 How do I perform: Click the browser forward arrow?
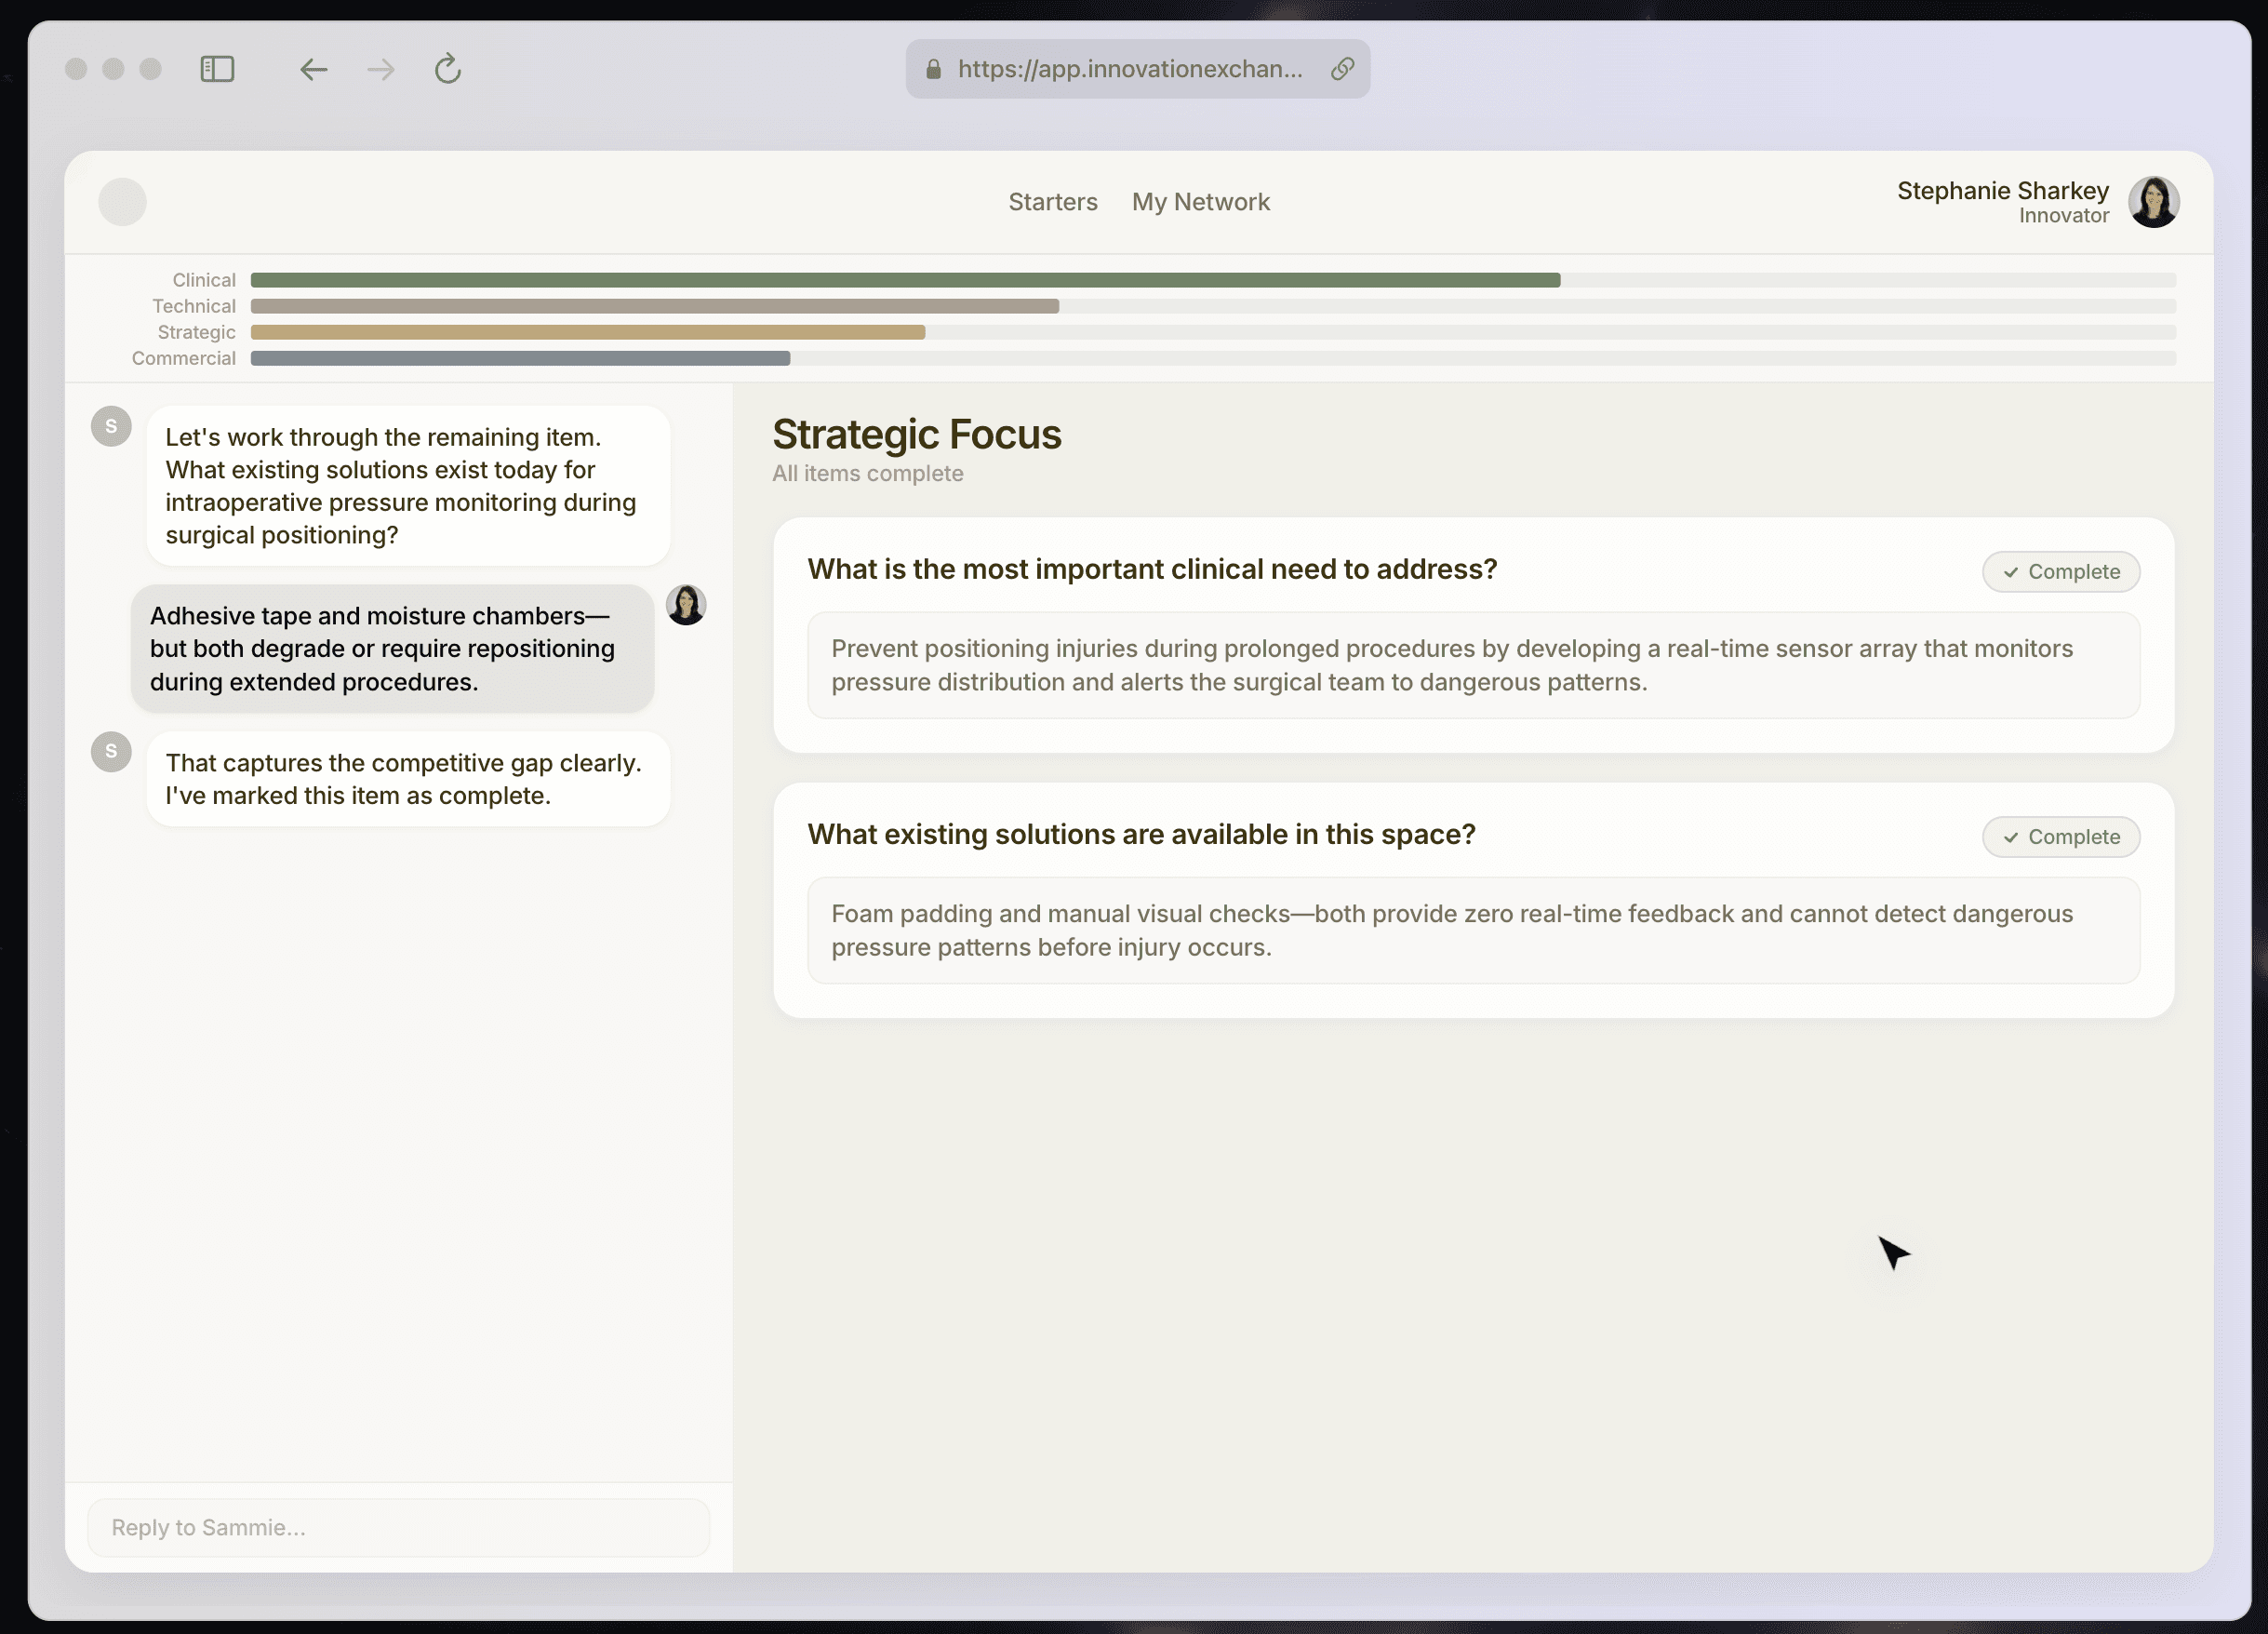[381, 69]
